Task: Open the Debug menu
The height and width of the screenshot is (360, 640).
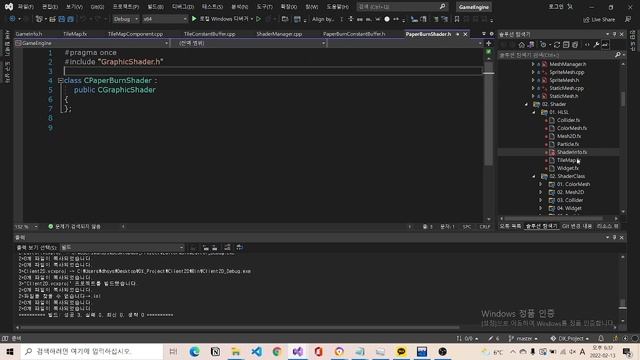Action: [182, 7]
